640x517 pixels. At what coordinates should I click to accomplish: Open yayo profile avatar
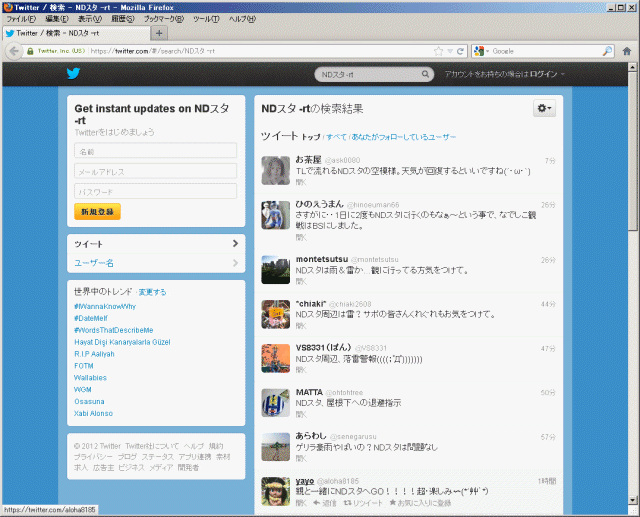point(276,491)
